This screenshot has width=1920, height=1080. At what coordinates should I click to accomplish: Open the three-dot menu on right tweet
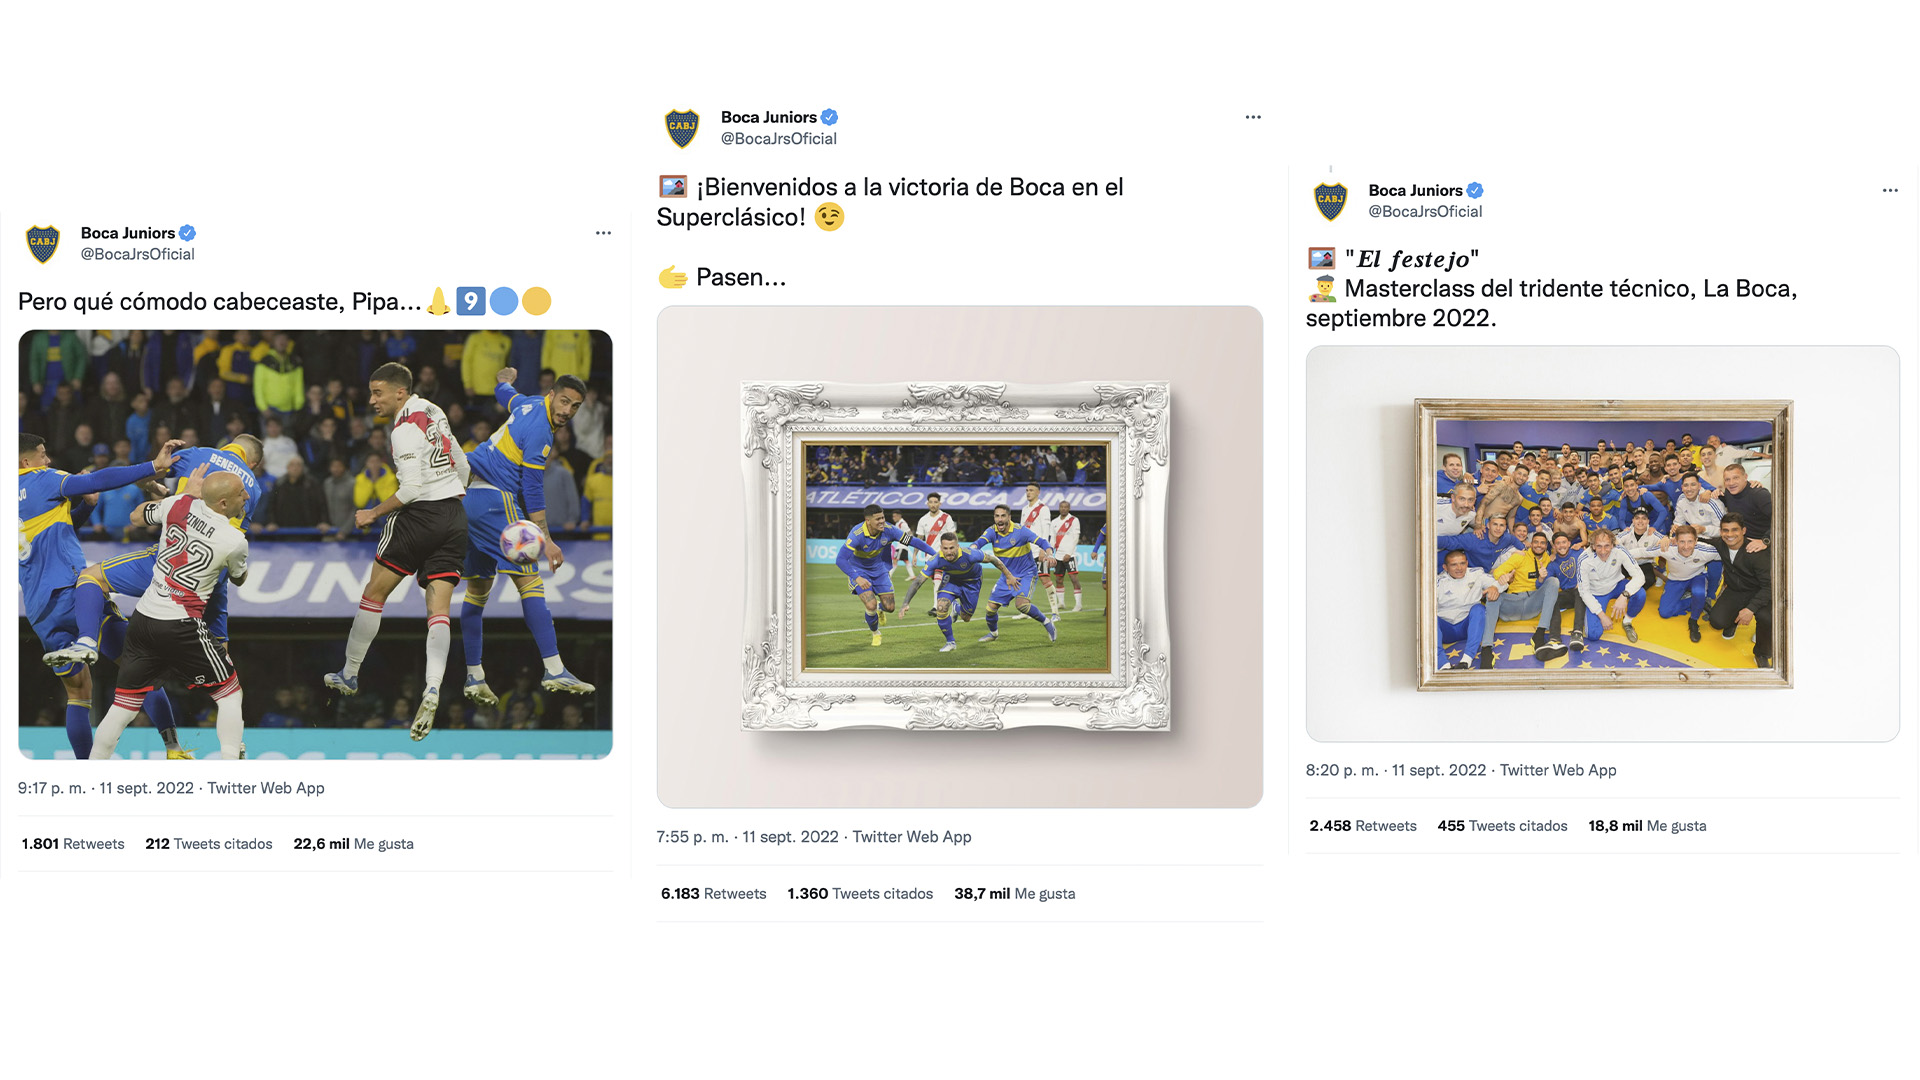click(x=1890, y=190)
